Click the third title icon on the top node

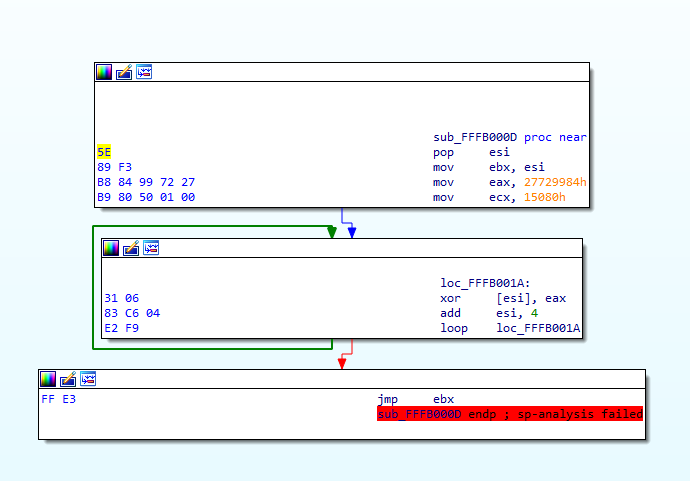[144, 72]
